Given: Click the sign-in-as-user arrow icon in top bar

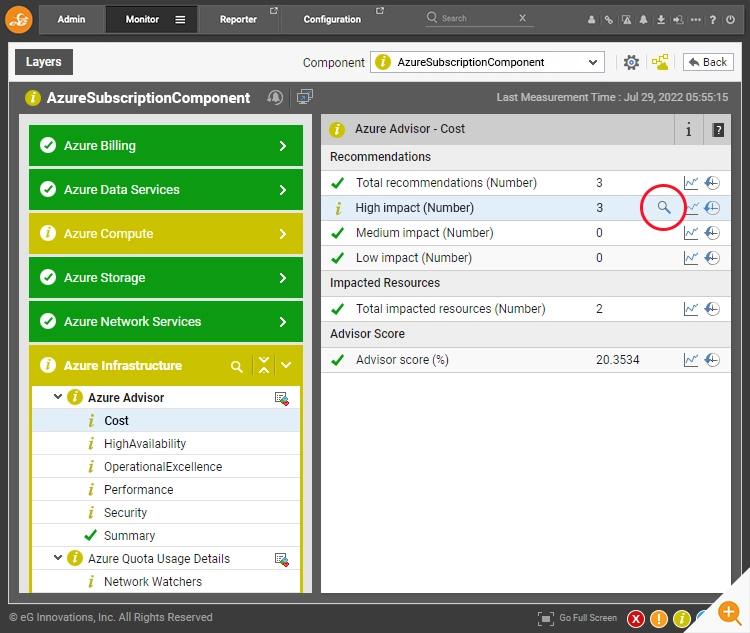Looking at the screenshot, I should coord(678,20).
